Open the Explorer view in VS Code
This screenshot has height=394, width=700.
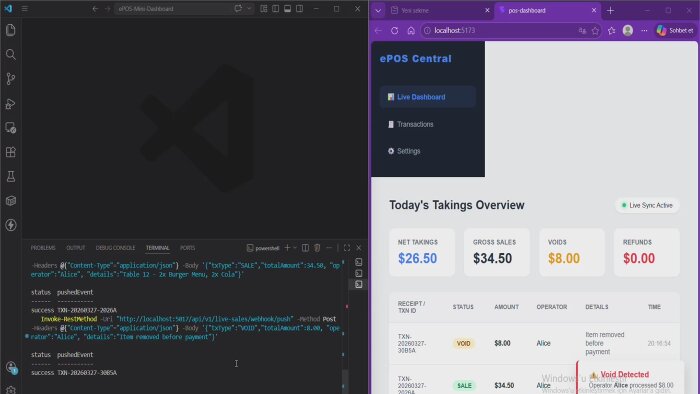pyautogui.click(x=11, y=30)
